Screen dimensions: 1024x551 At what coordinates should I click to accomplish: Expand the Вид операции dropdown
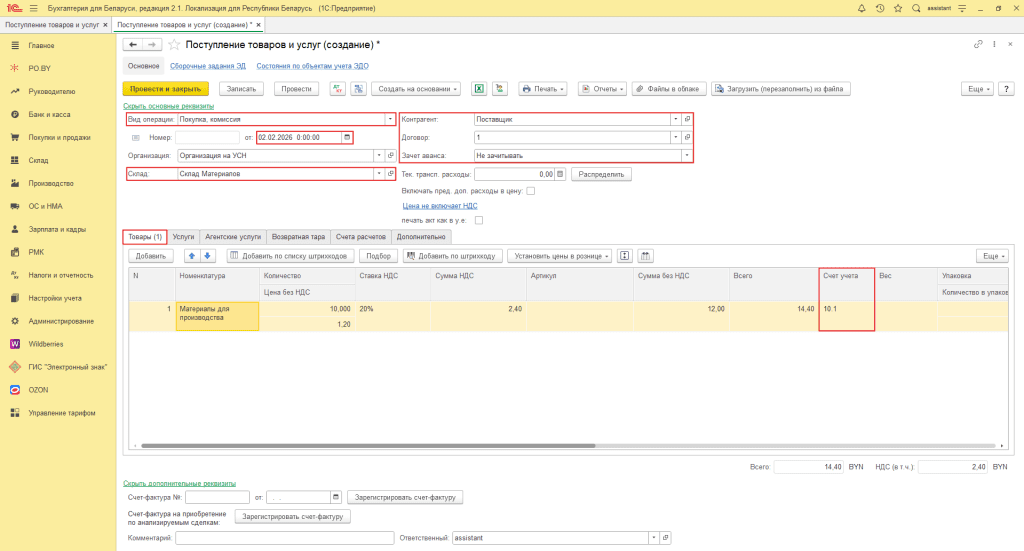(390, 119)
